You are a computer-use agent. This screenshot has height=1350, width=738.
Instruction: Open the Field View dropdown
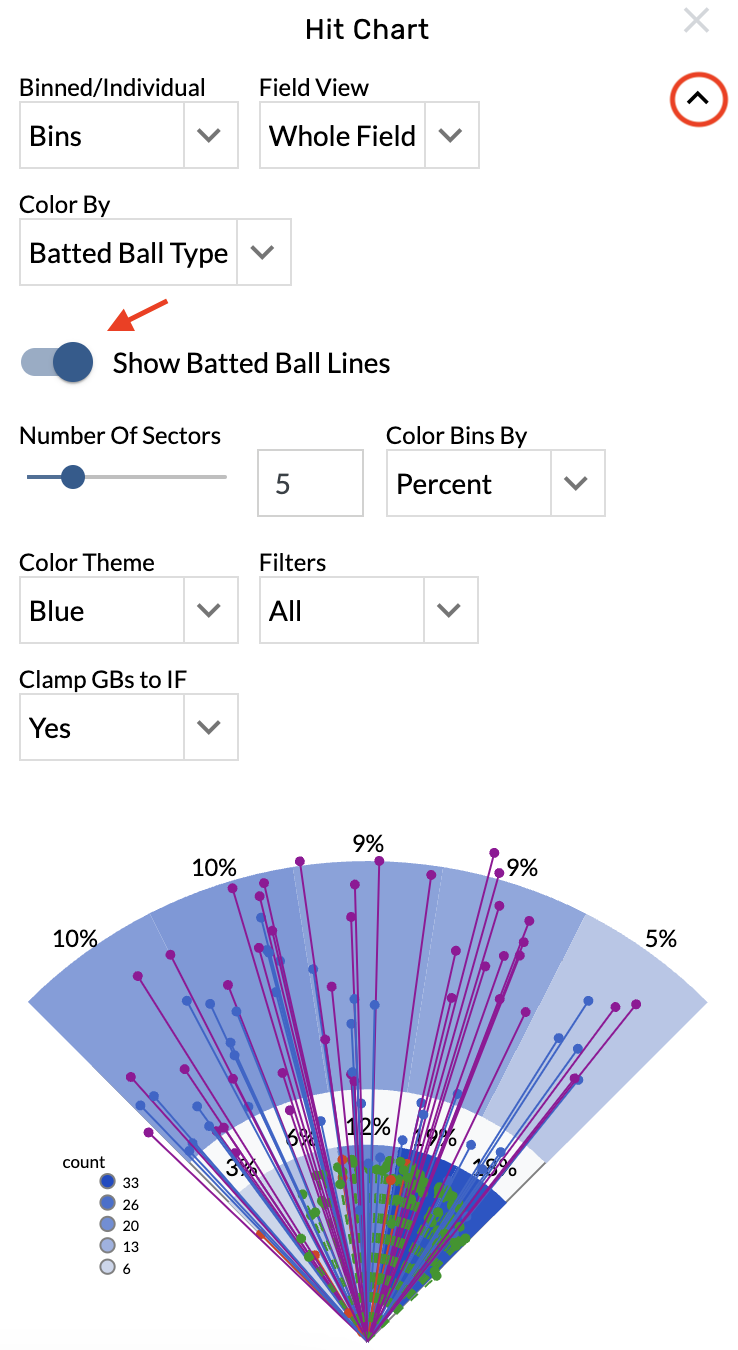(368, 135)
